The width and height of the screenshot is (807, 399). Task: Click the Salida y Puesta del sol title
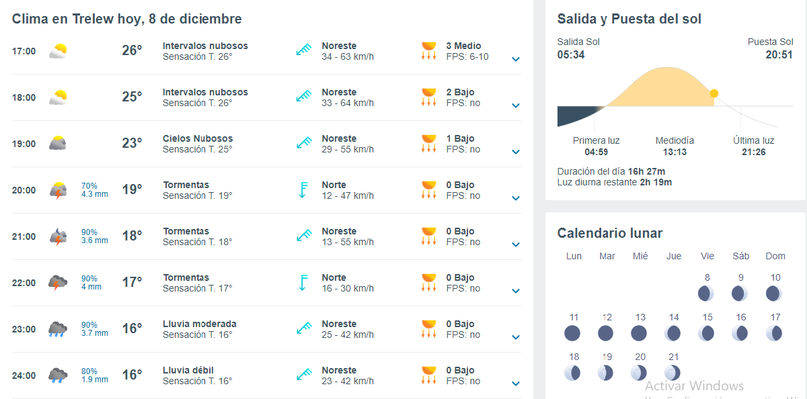point(629,19)
